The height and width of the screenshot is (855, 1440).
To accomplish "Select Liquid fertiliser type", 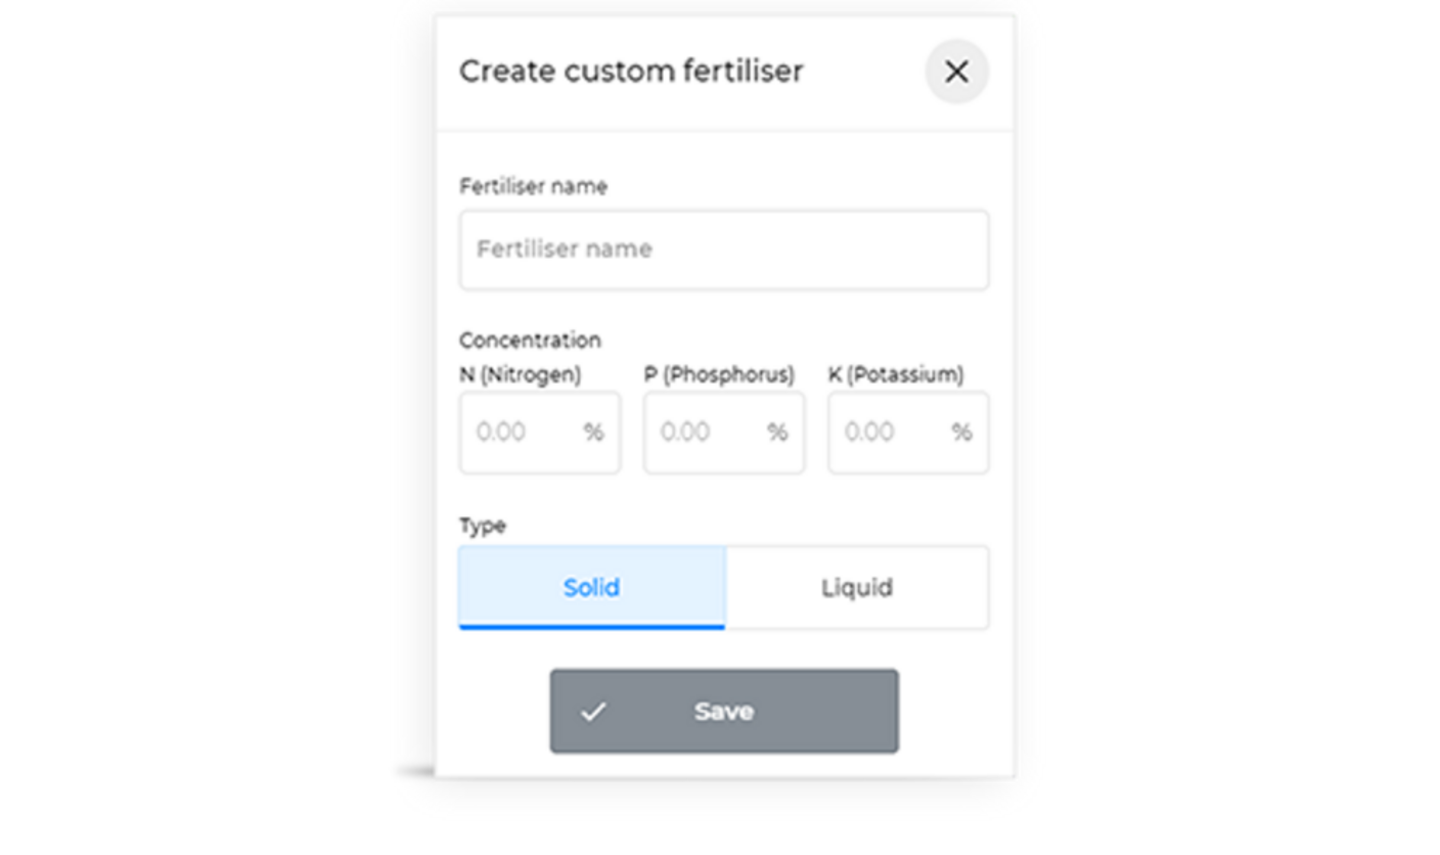I will [857, 587].
